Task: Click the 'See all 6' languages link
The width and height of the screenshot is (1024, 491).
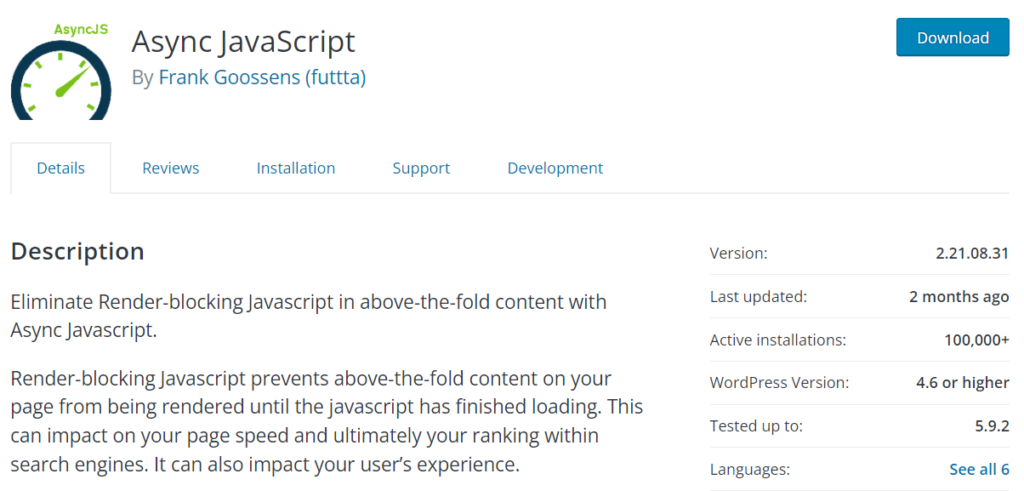Action: point(978,469)
